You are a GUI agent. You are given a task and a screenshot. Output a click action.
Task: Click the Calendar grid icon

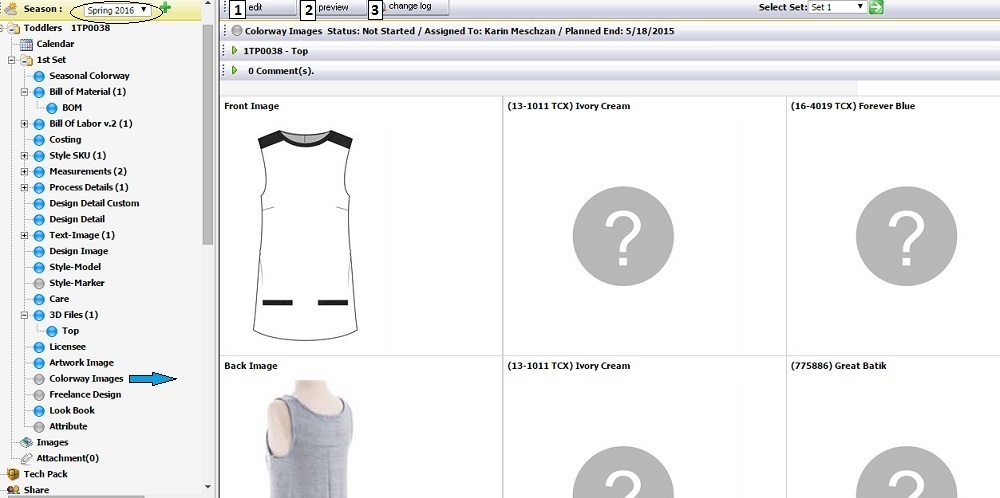26,44
